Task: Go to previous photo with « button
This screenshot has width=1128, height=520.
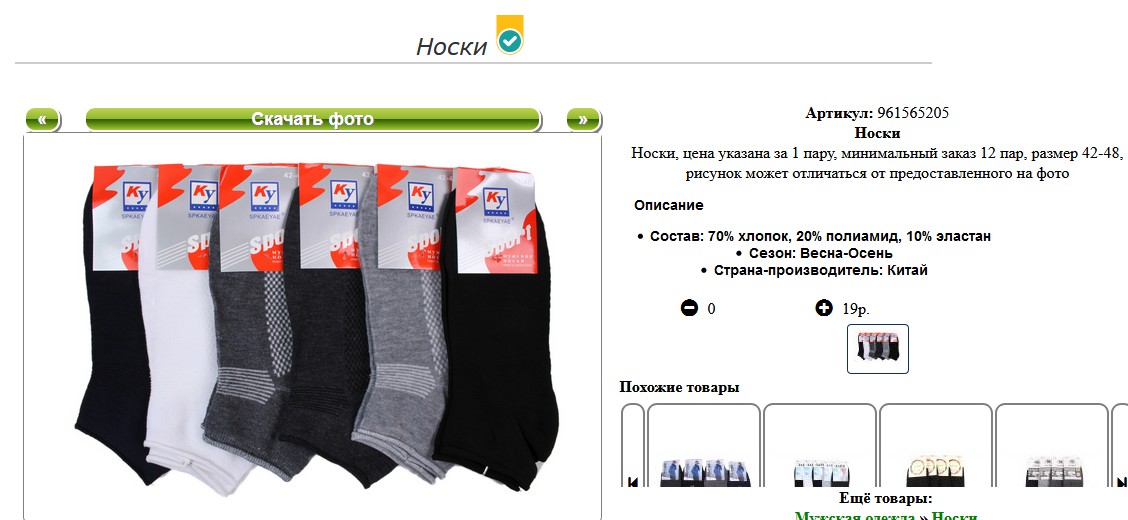Action: coord(43,119)
